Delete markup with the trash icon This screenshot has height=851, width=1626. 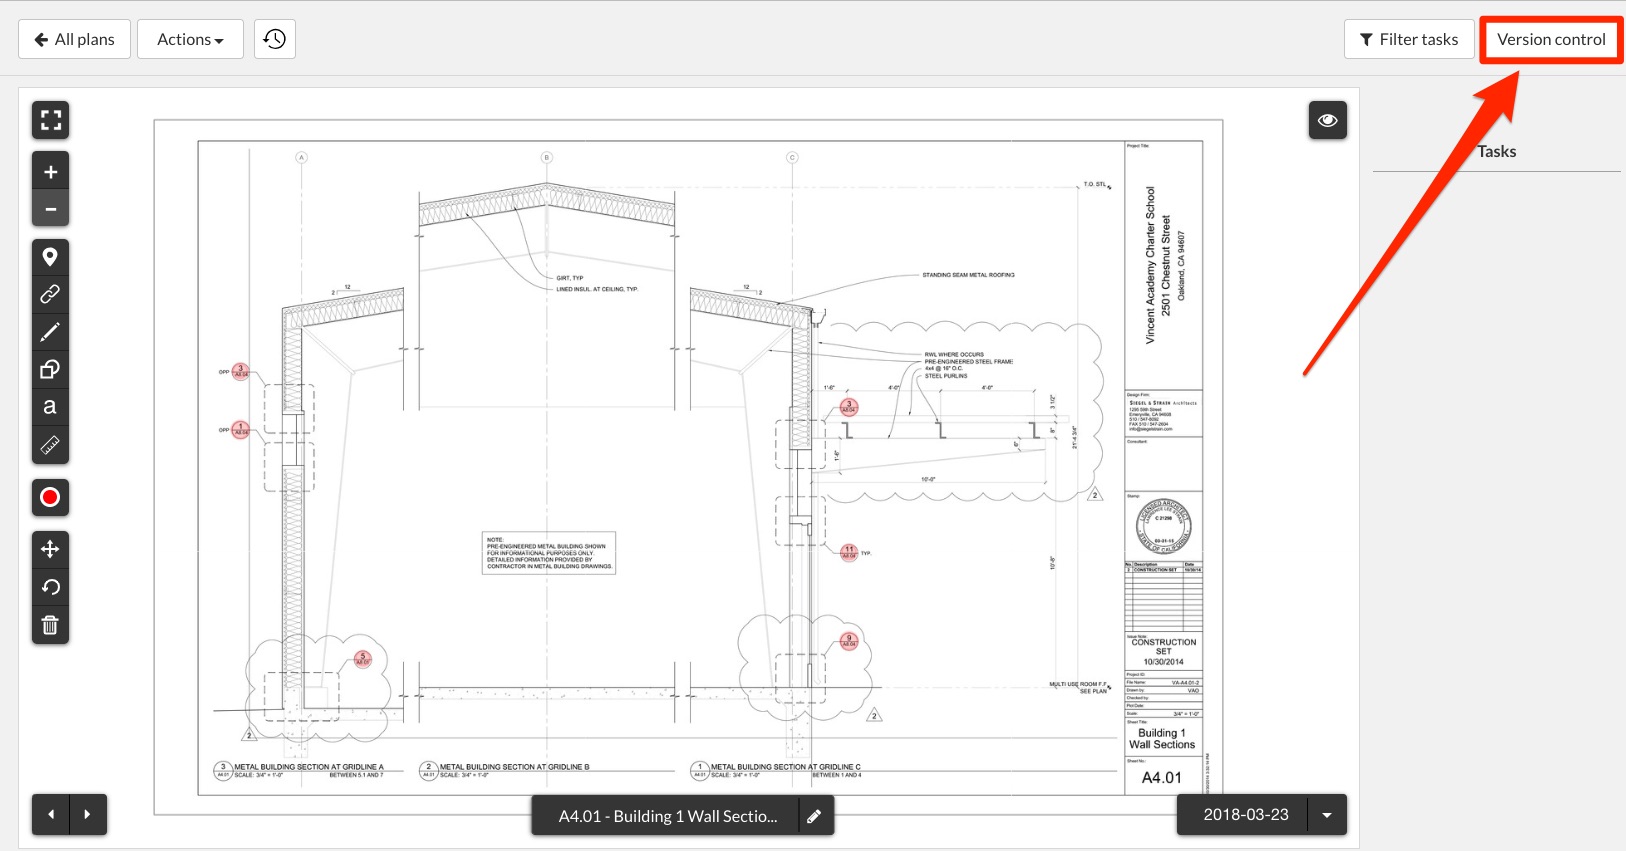point(50,626)
